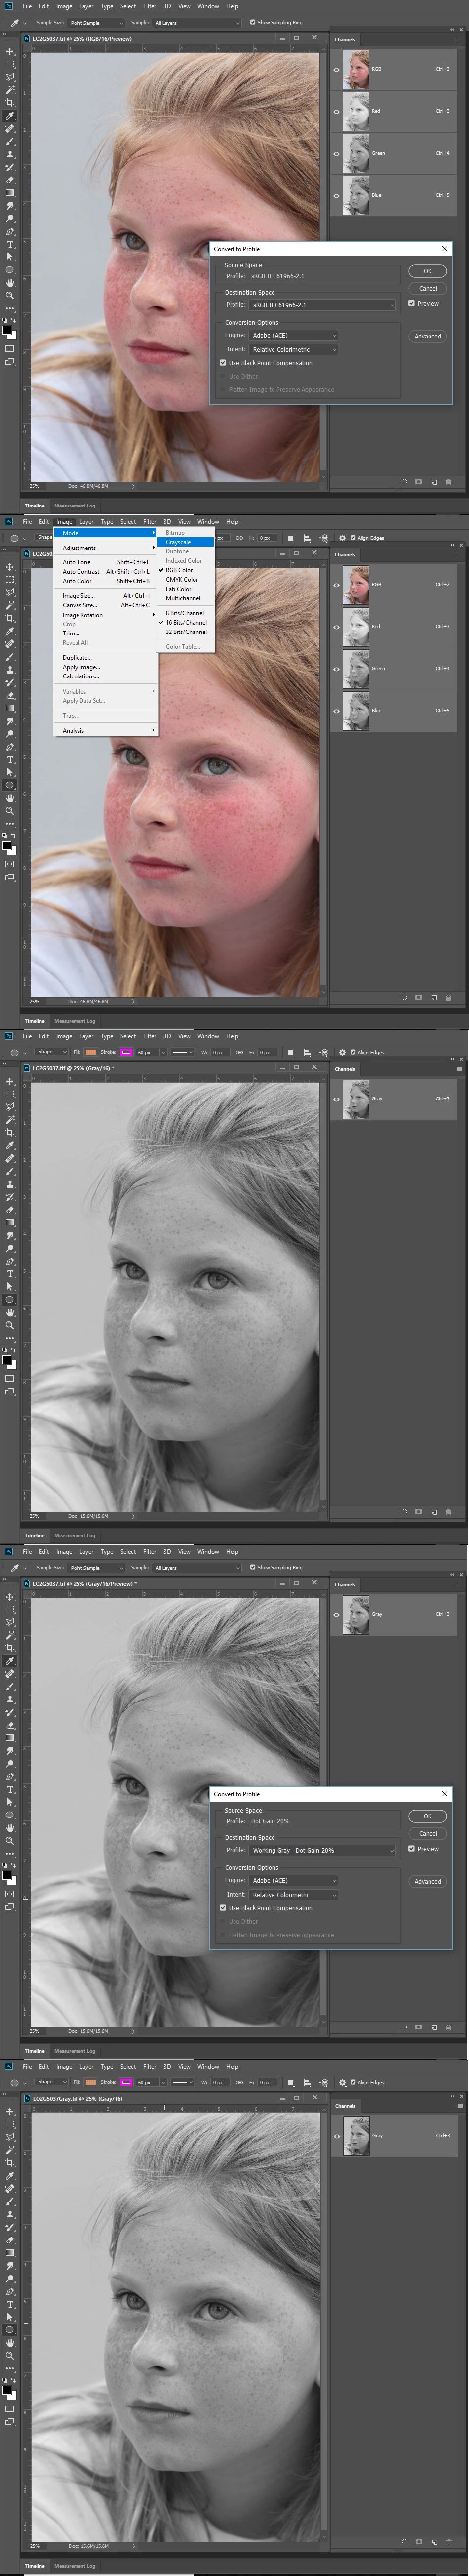
Task: Open Measurement Log tab under the LO2G5037Gray.tif window
Action: [x=75, y=2566]
